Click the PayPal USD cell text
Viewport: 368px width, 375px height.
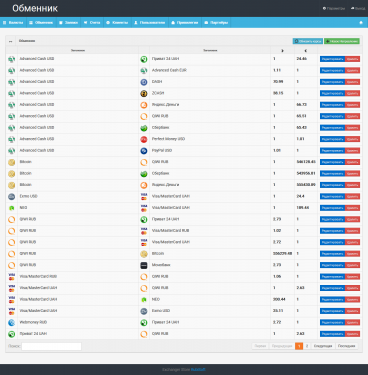point(162,151)
